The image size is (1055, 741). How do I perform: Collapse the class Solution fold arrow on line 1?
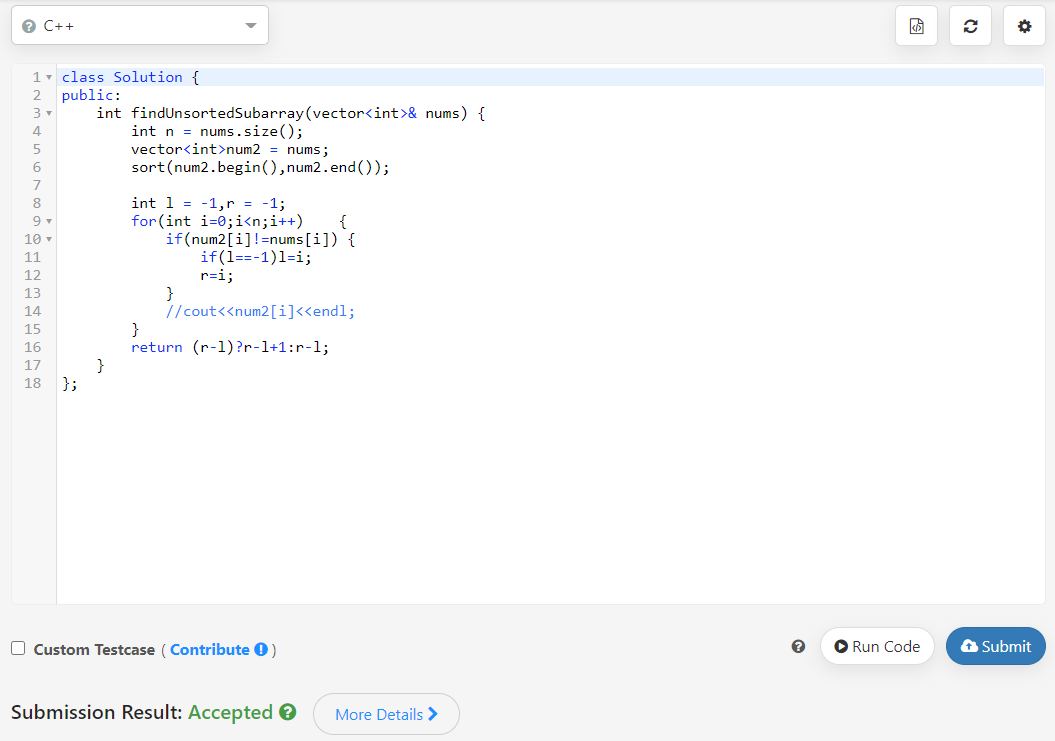(49, 77)
